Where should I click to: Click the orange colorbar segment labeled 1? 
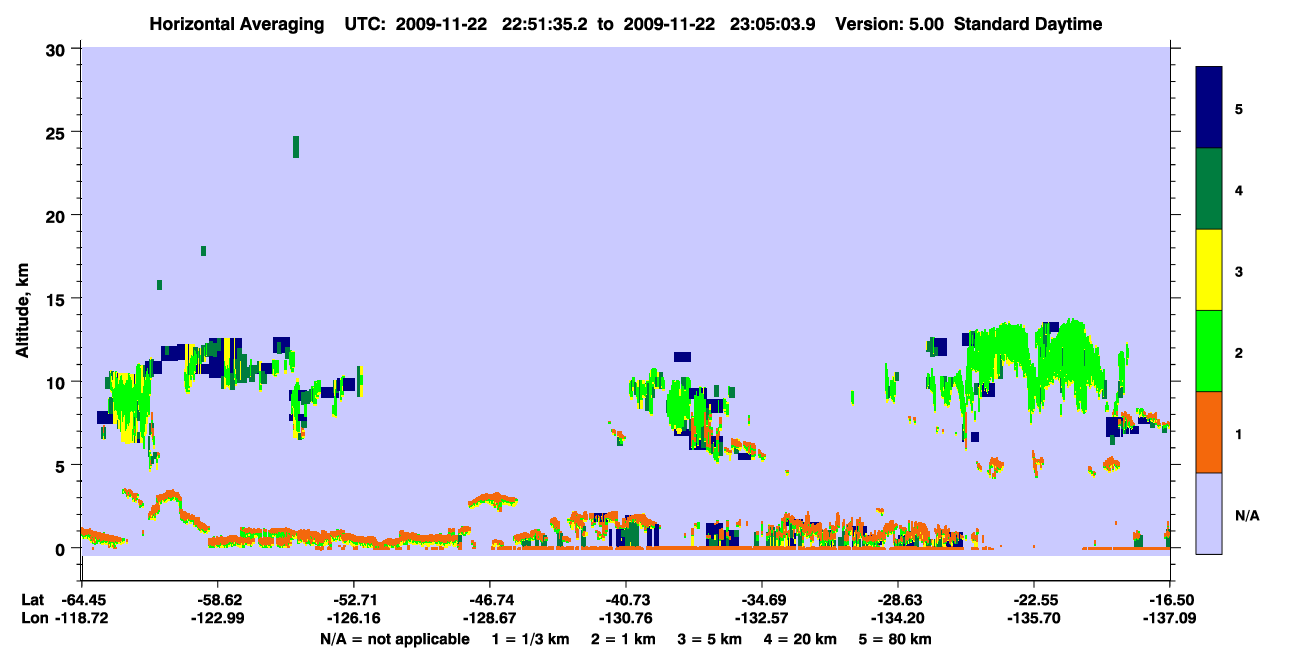point(1209,432)
